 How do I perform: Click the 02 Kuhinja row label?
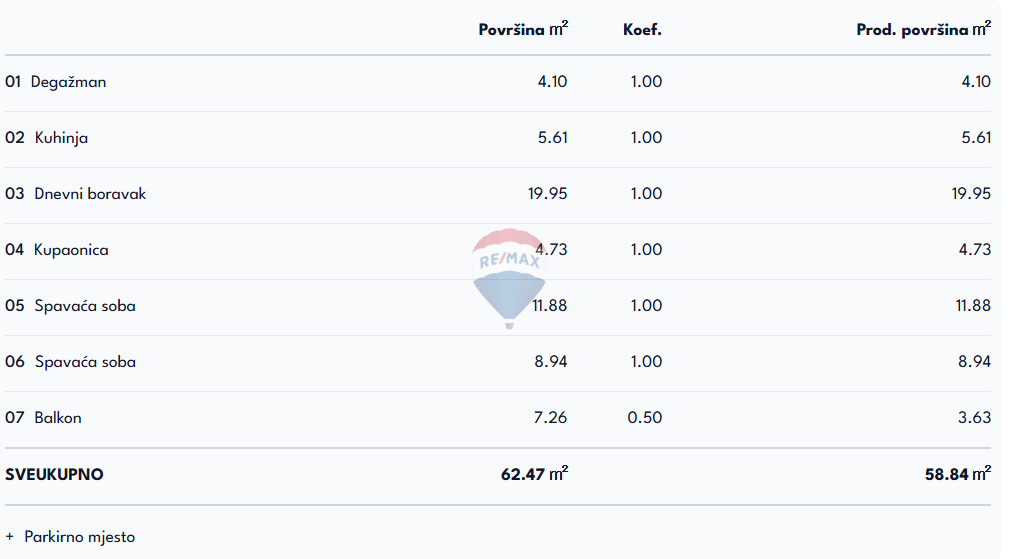[47, 138]
